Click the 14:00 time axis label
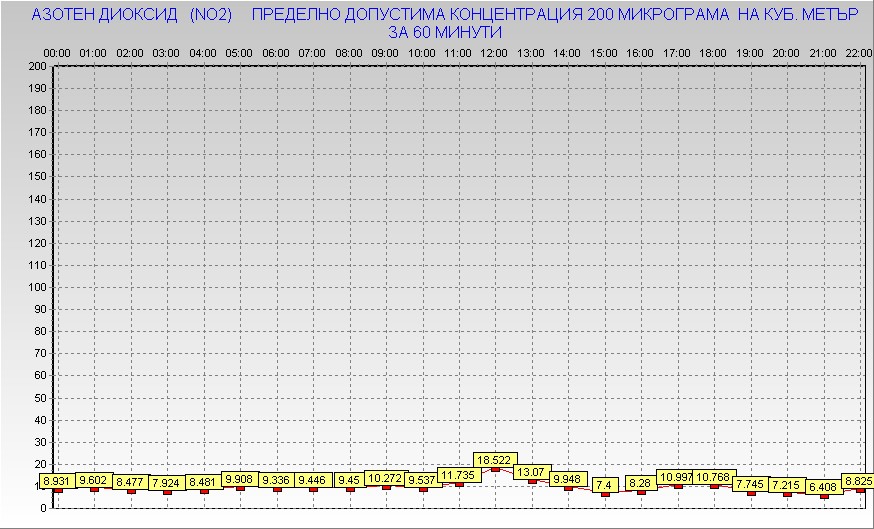 click(x=567, y=54)
